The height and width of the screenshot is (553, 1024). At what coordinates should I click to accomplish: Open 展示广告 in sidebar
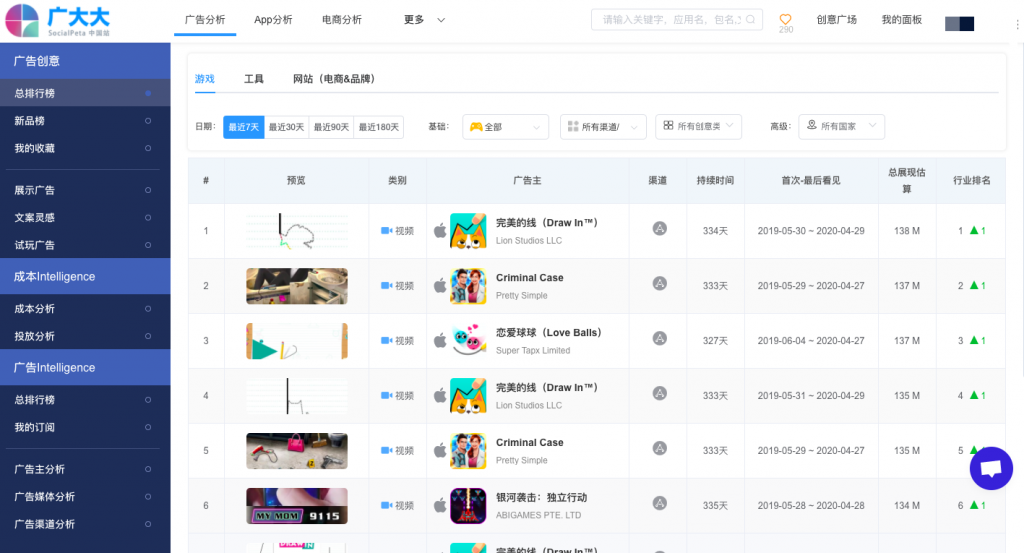(x=85, y=190)
